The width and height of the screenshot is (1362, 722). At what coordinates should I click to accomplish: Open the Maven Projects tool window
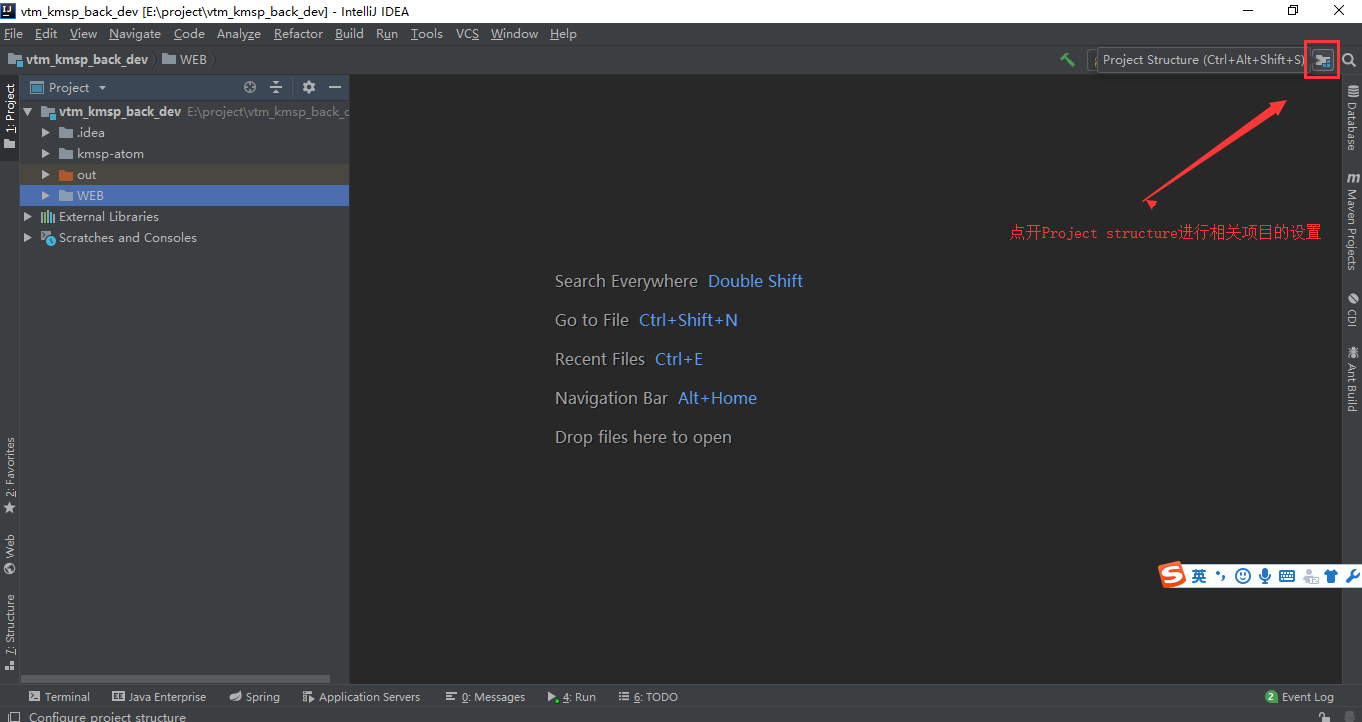[1352, 222]
